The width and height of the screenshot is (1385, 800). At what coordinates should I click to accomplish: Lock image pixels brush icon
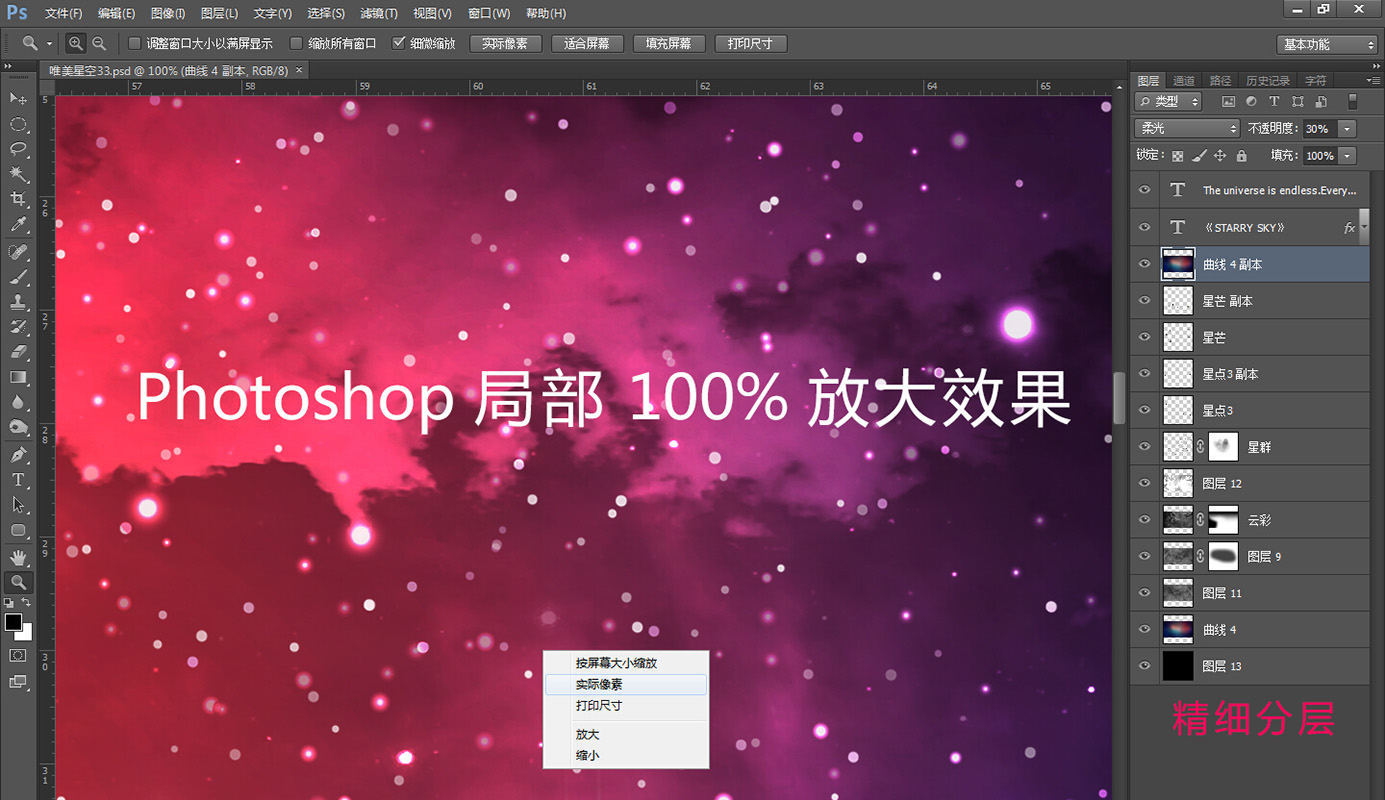click(x=1199, y=156)
